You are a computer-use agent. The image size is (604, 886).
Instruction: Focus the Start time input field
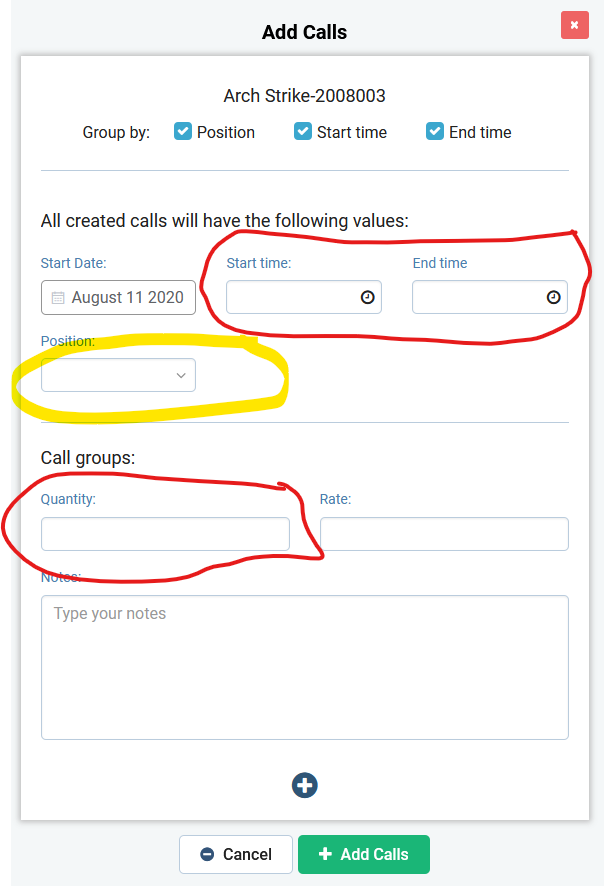(292, 297)
